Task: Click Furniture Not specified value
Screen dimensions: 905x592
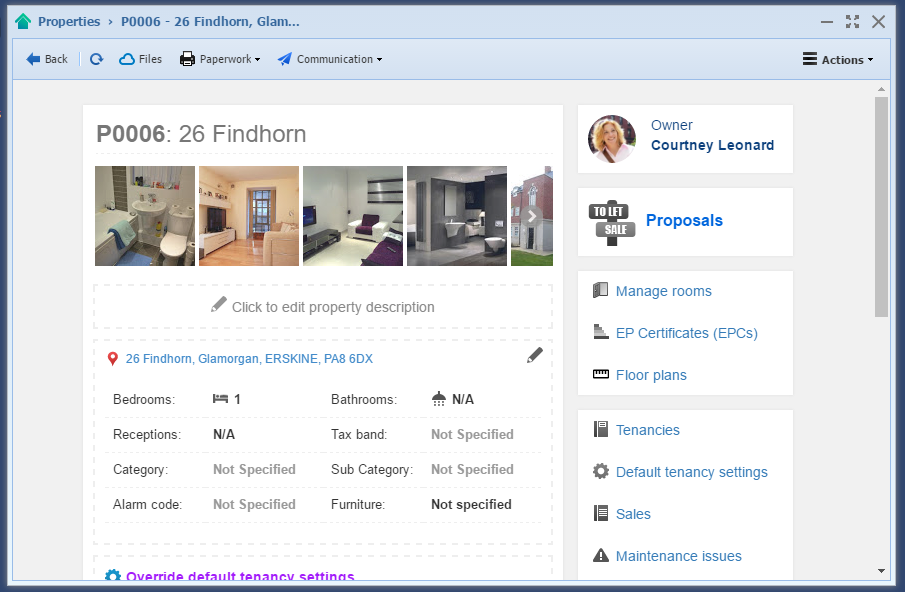Action: (x=471, y=505)
